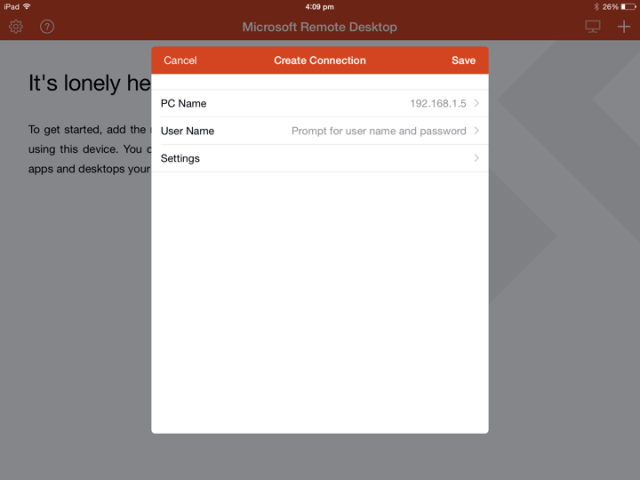Open the Settings row
This screenshot has height=480, width=640.
pyautogui.click(x=320, y=158)
